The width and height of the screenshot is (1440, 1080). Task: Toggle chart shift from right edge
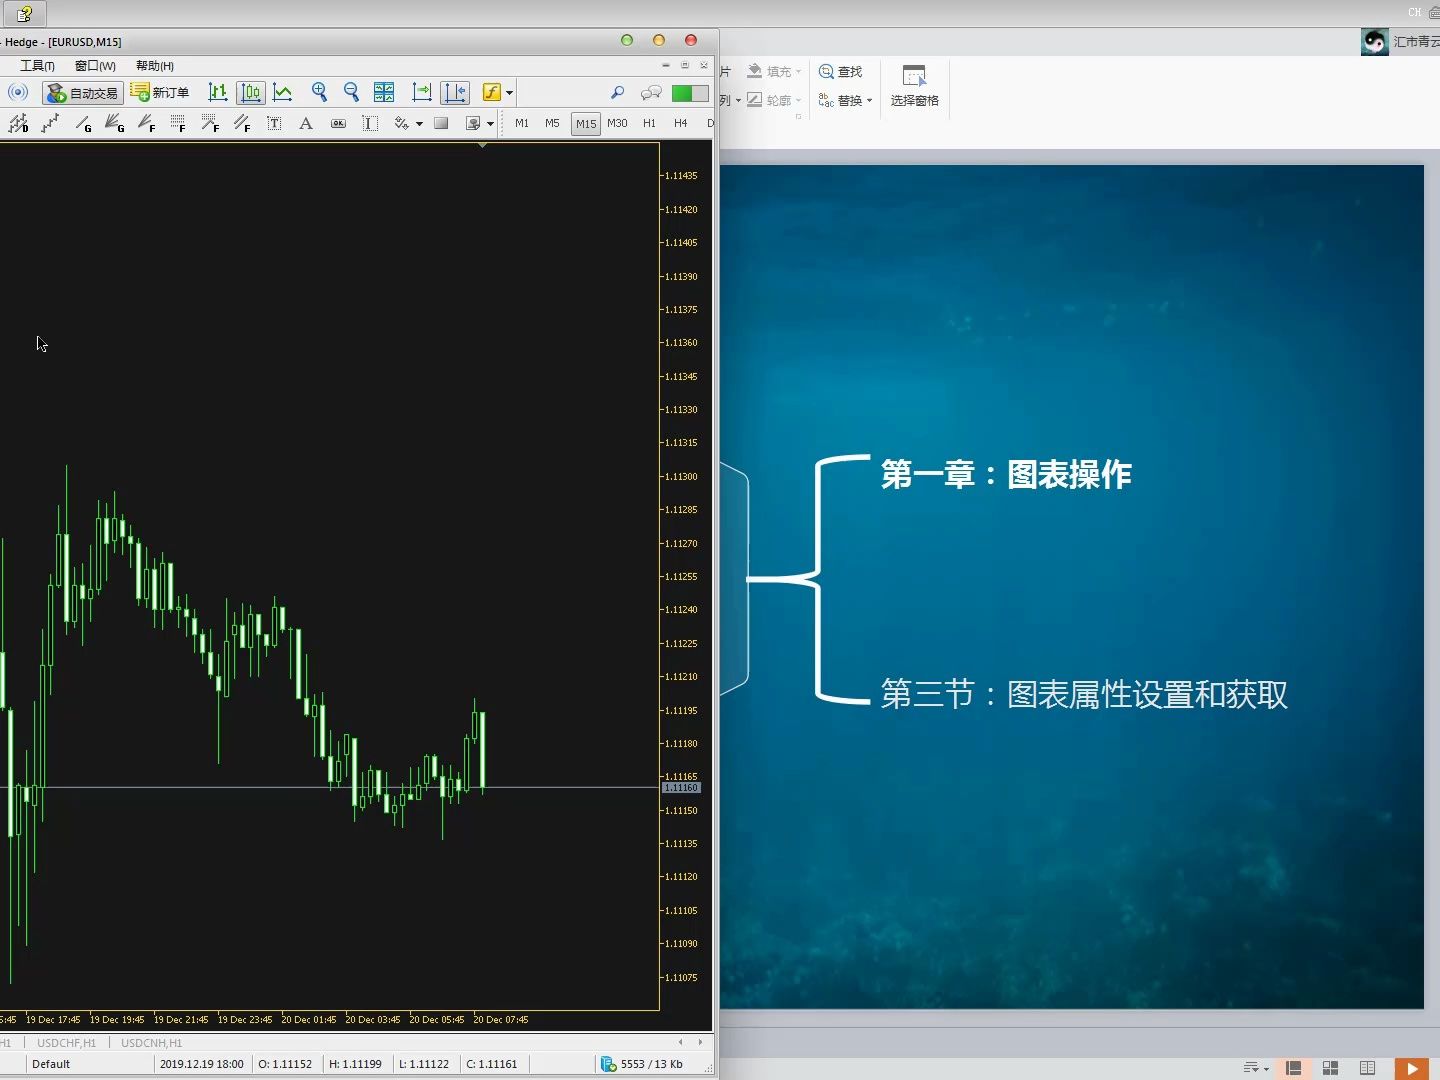pos(455,92)
